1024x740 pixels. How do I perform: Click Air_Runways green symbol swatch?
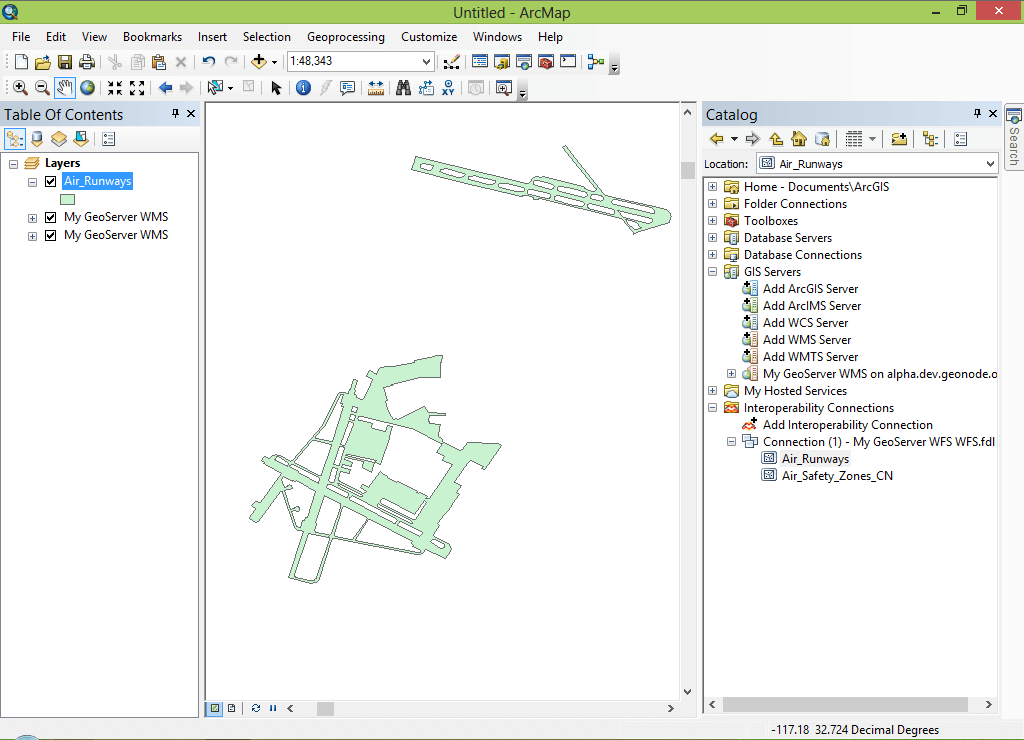(67, 199)
